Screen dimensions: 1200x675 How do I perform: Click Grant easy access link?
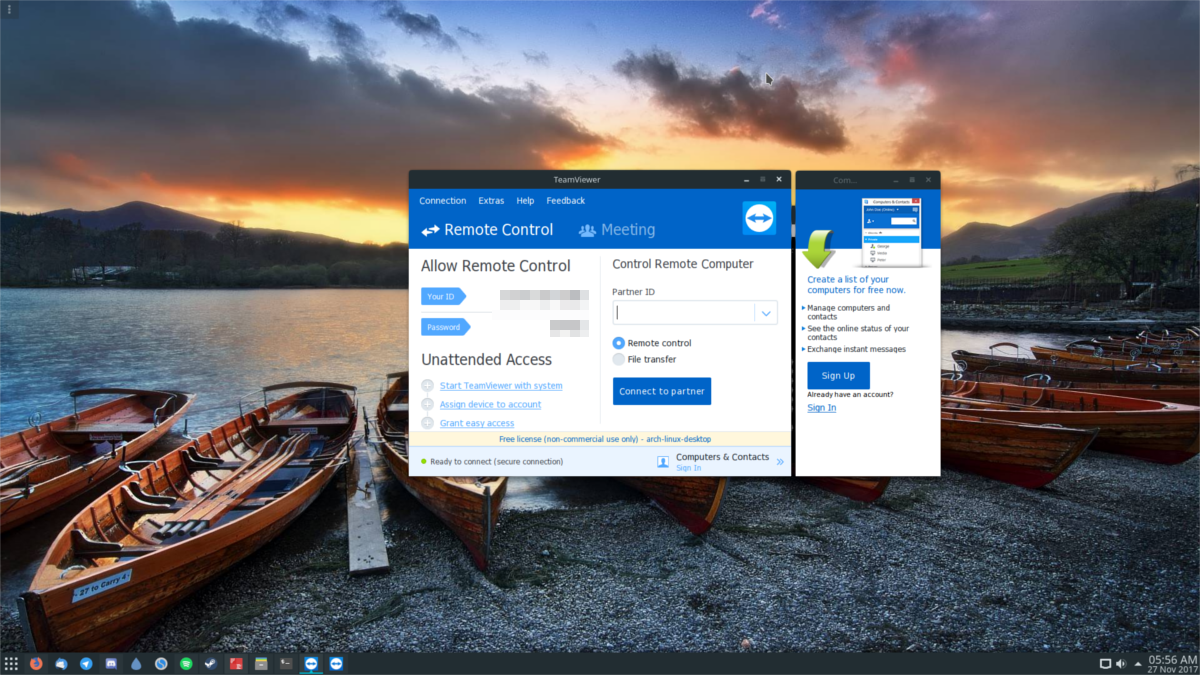[x=477, y=424]
